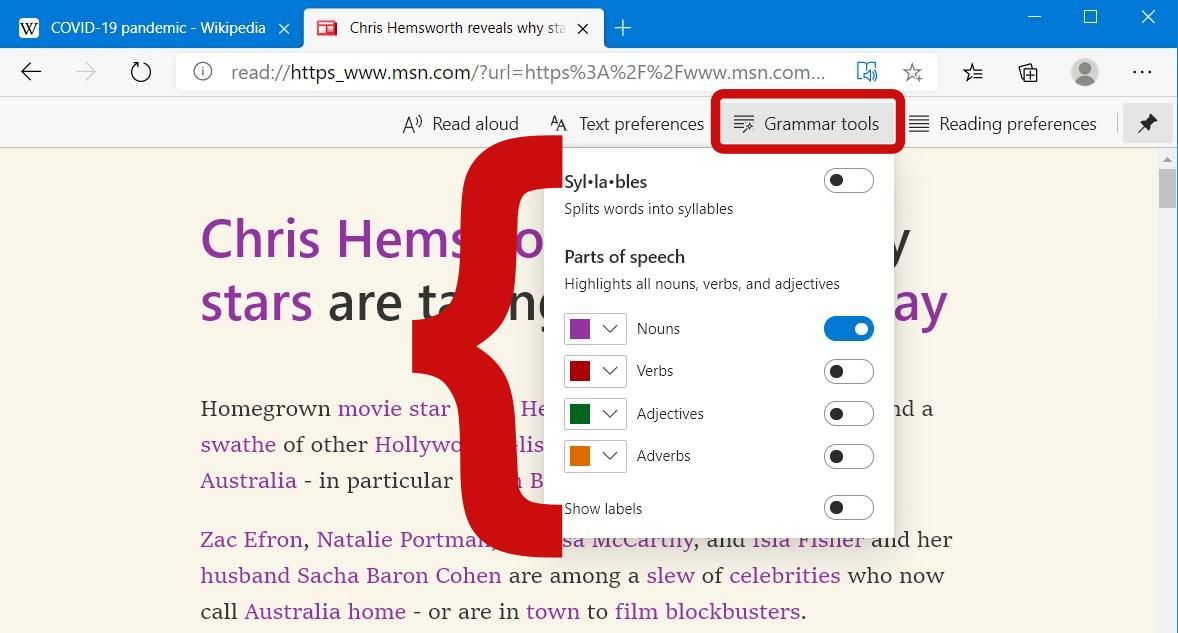Click the site information icon in address bar
1178x633 pixels.
[202, 72]
